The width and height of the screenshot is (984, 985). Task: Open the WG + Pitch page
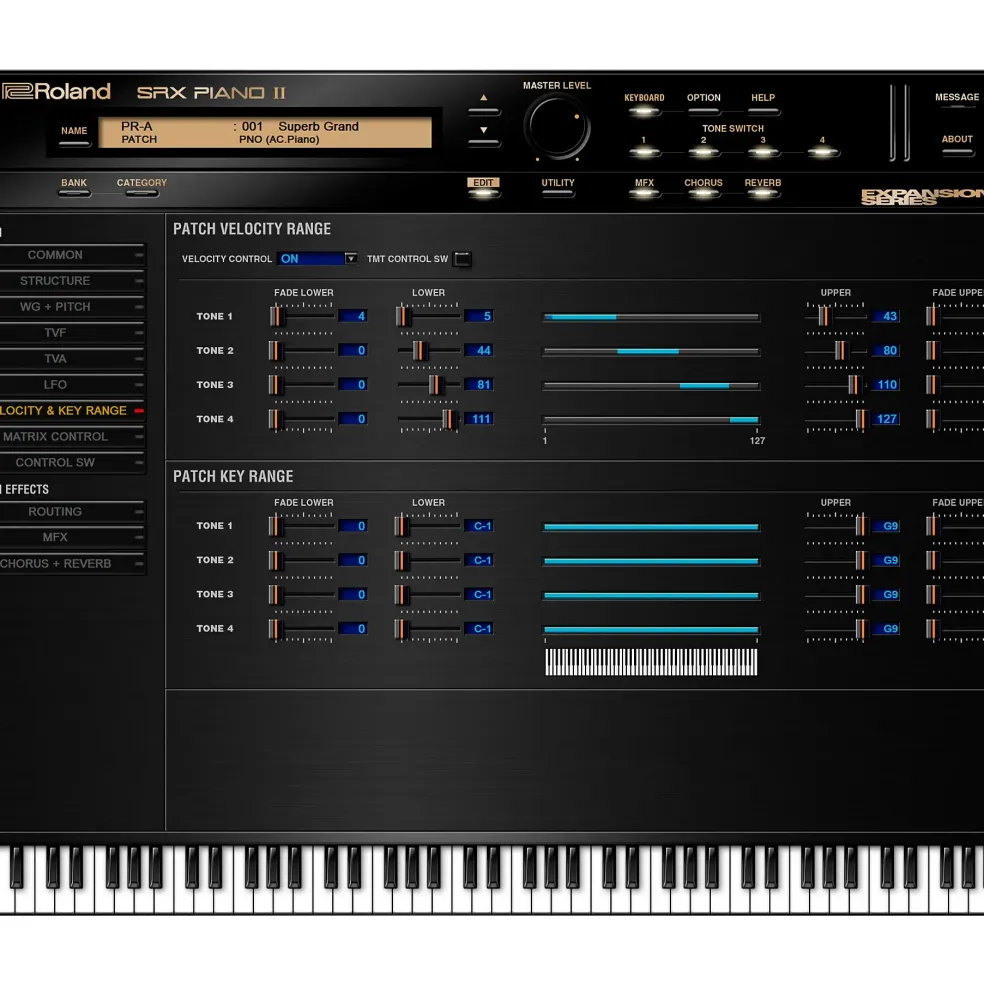(72, 307)
